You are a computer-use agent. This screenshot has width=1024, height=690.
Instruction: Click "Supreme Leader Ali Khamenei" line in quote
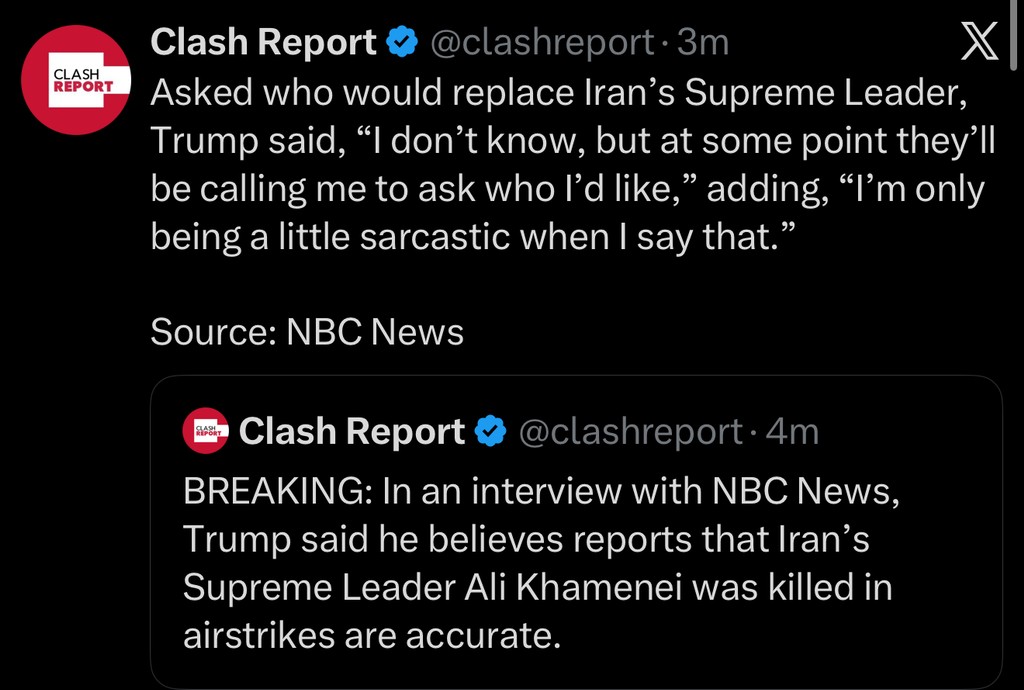tap(537, 588)
